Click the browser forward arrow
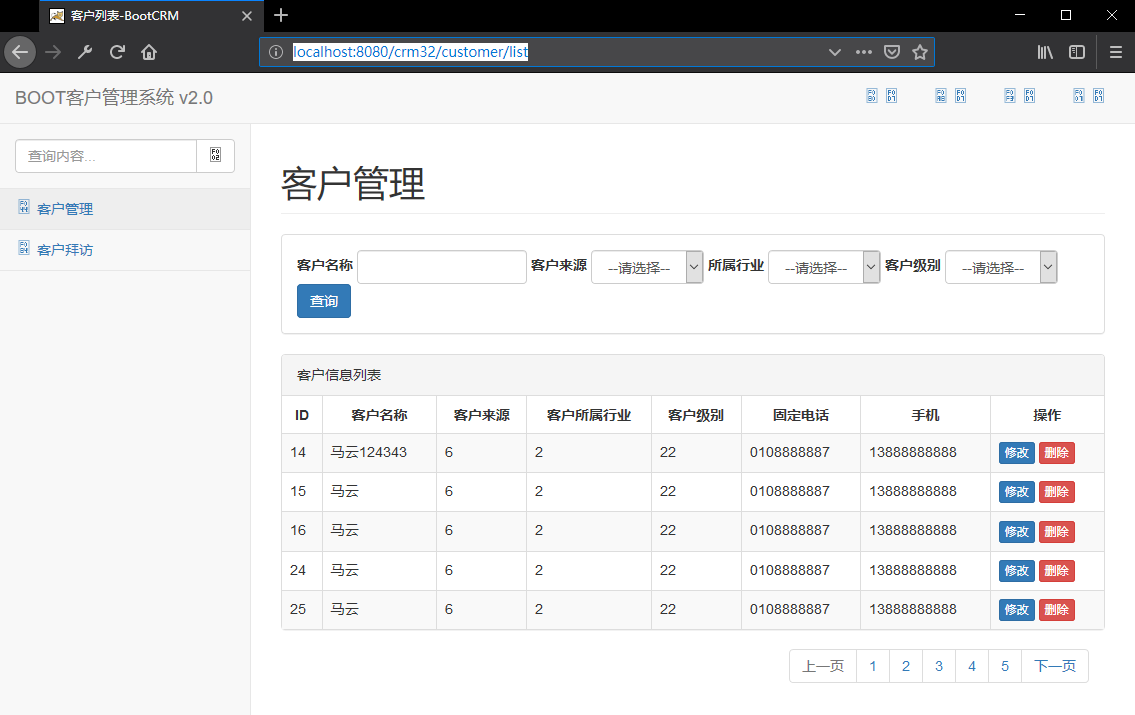The image size is (1135, 715). [x=53, y=52]
